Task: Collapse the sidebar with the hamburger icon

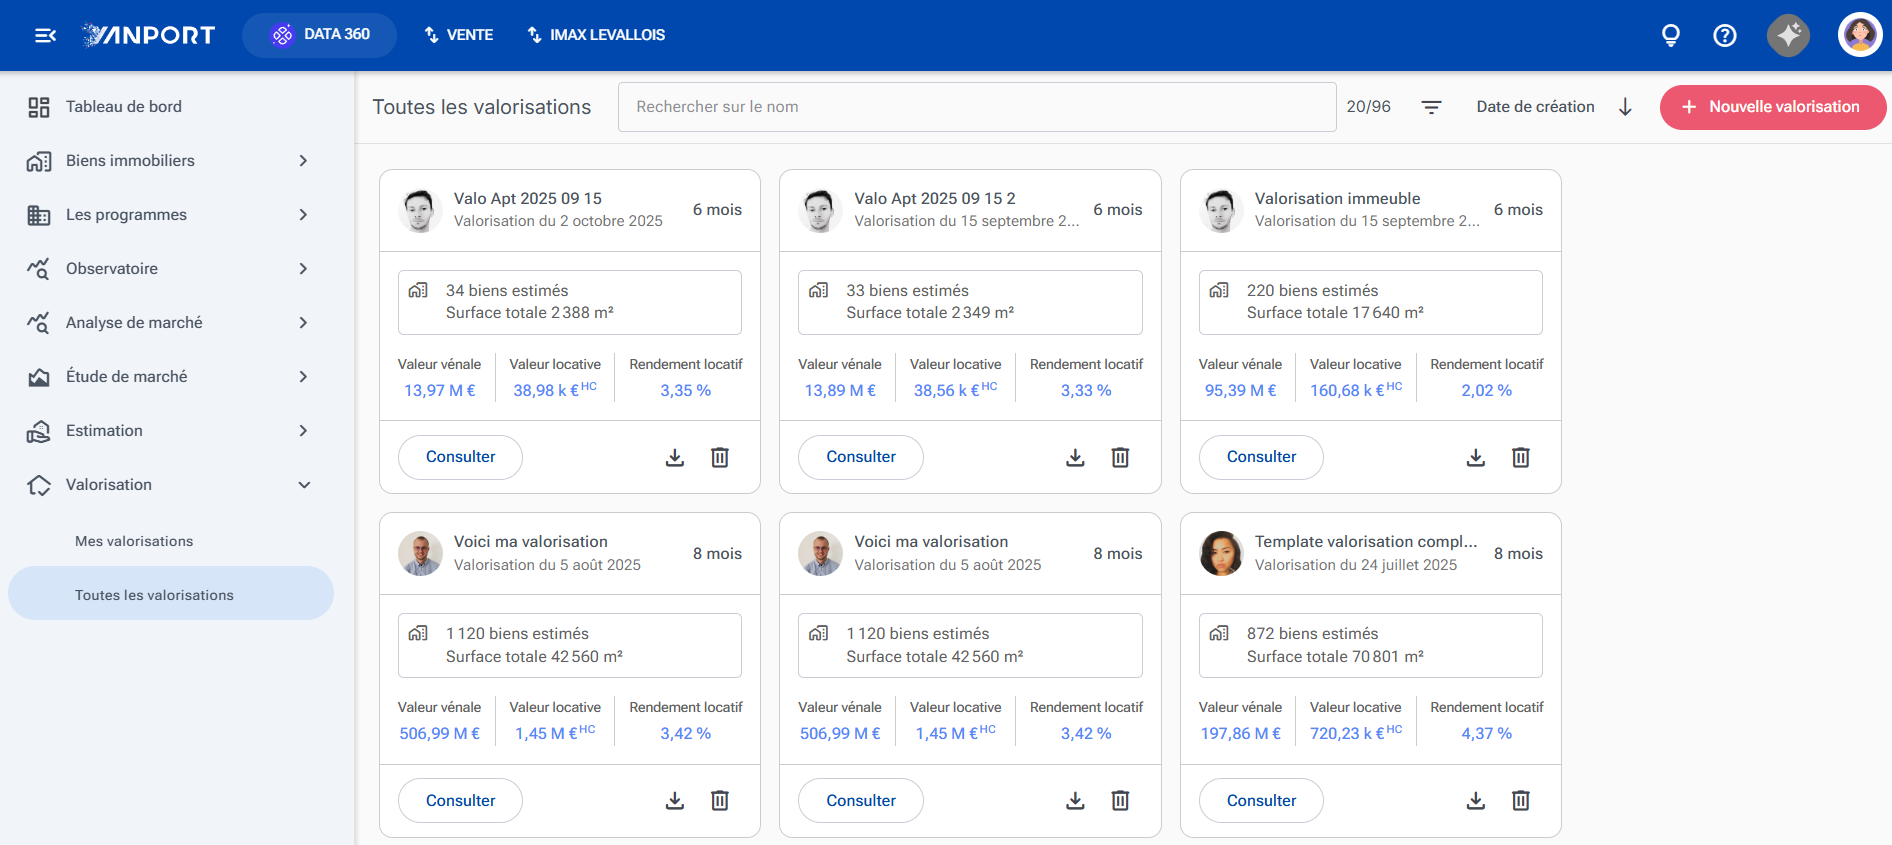Action: 45,36
